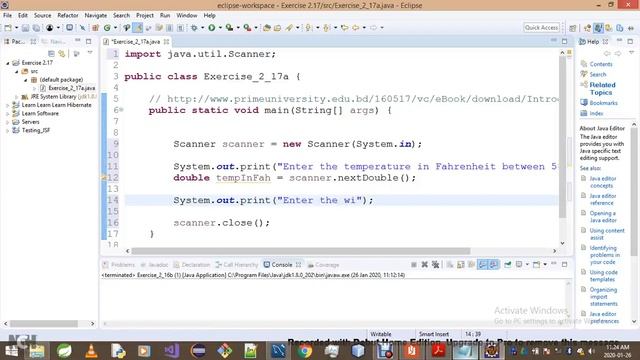Click the Help panel vertical scrollbar

[x=633, y=192]
